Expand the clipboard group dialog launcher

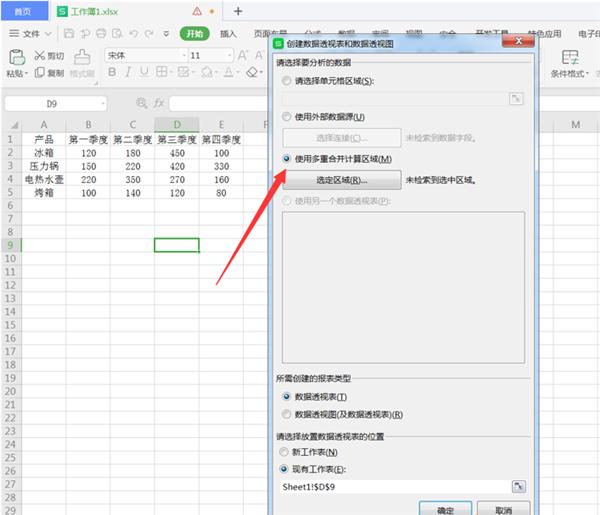tap(96, 83)
